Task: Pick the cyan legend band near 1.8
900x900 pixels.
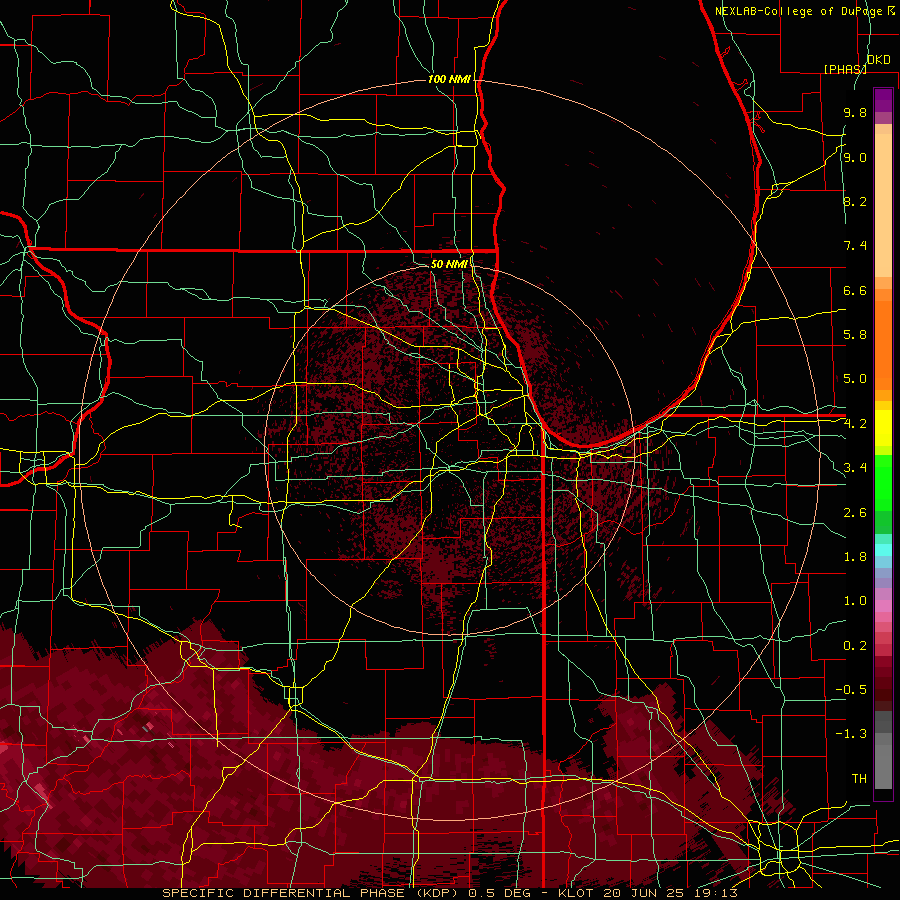Action: (x=883, y=550)
